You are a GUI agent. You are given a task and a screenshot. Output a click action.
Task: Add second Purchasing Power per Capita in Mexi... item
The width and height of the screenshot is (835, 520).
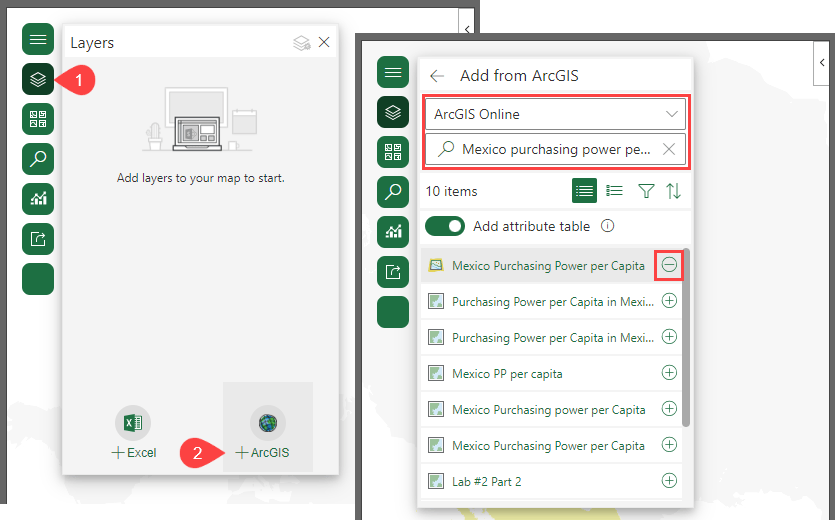click(669, 337)
